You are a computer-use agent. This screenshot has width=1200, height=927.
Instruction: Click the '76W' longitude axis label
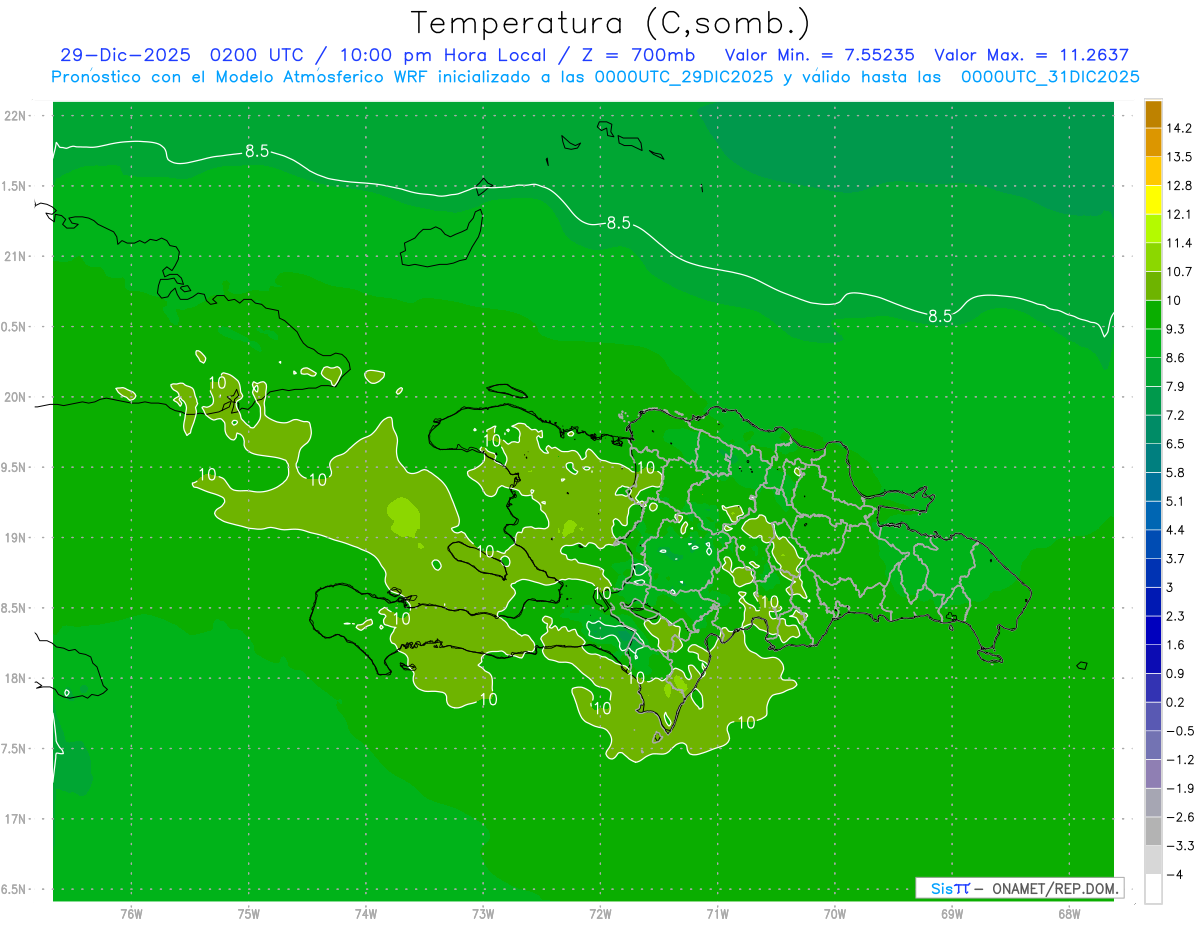pyautogui.click(x=131, y=914)
